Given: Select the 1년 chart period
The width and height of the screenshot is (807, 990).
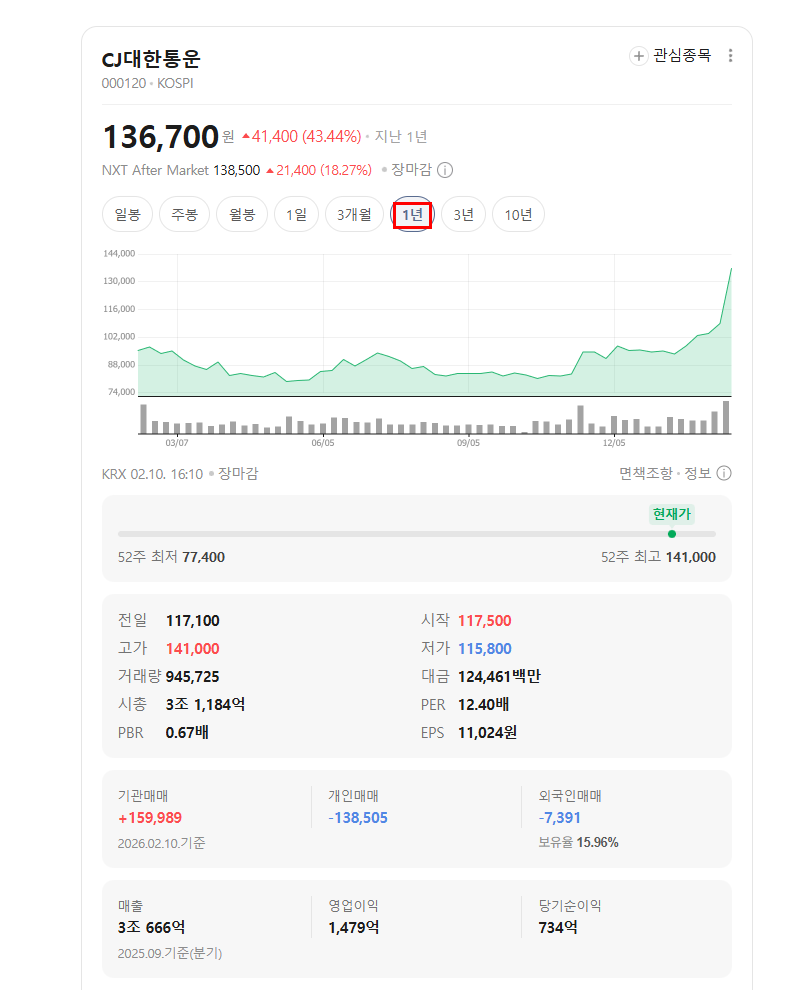Looking at the screenshot, I should tap(412, 214).
